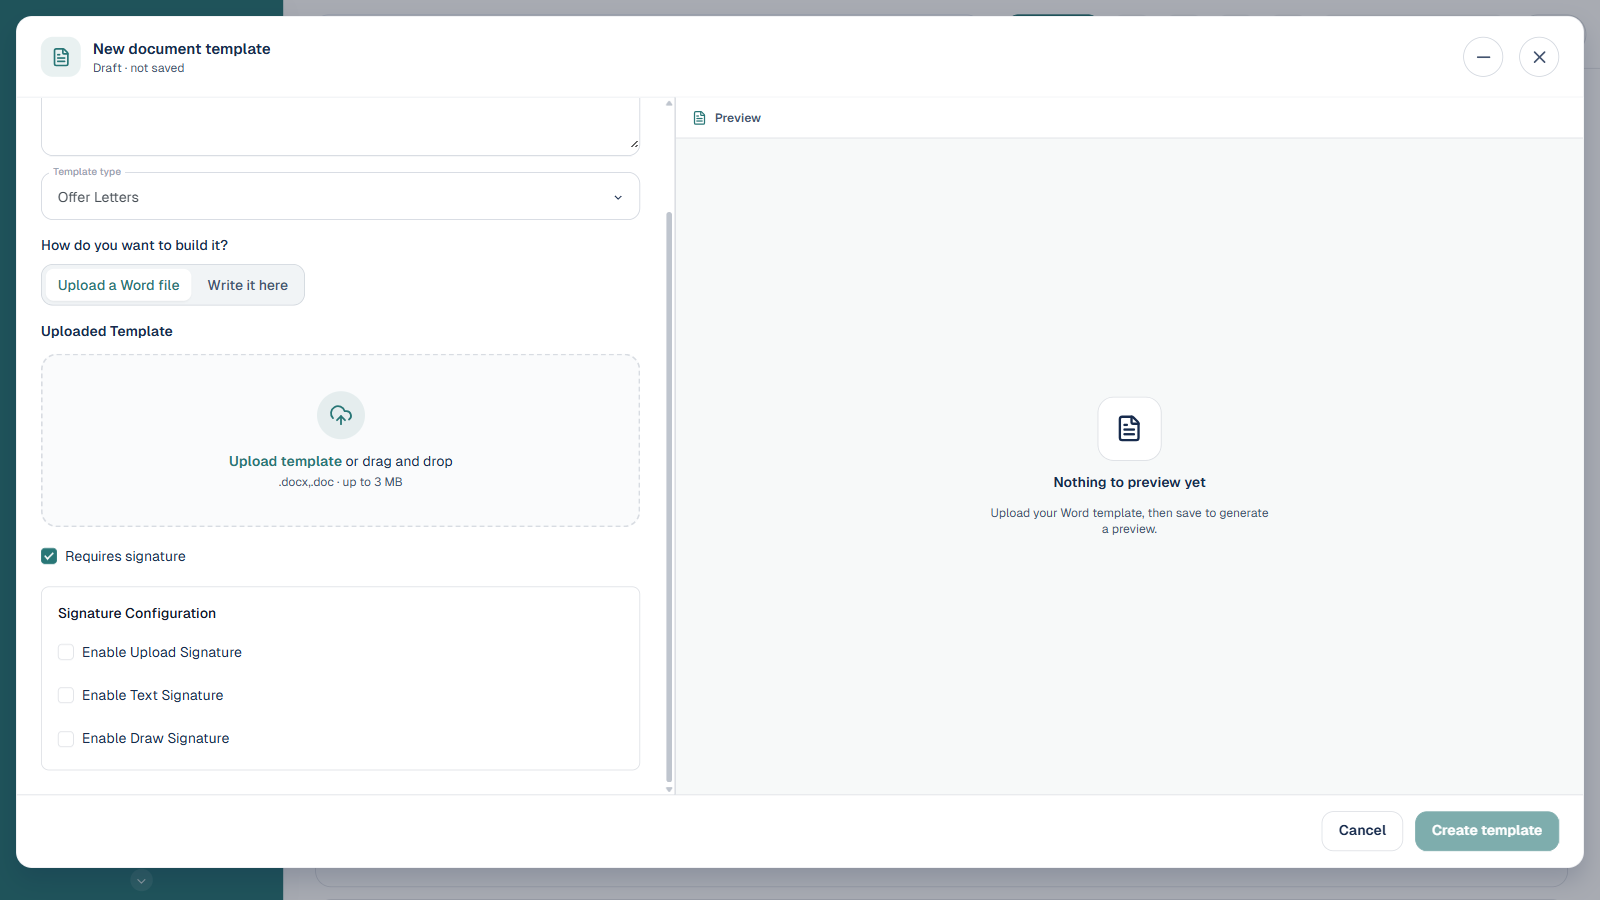Uncheck the Requires signature checkbox
This screenshot has width=1600, height=900.
49,556
